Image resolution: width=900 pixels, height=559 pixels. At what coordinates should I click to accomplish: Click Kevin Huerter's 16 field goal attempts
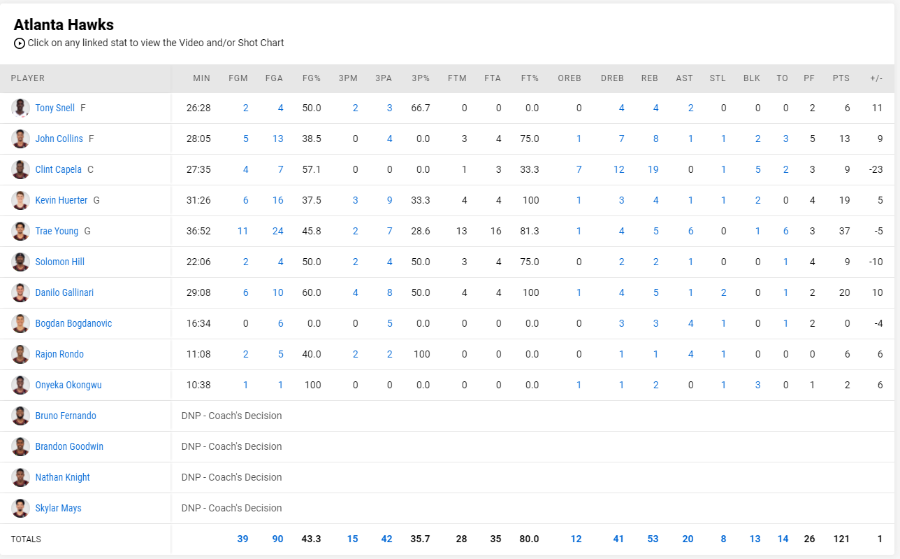click(x=278, y=200)
